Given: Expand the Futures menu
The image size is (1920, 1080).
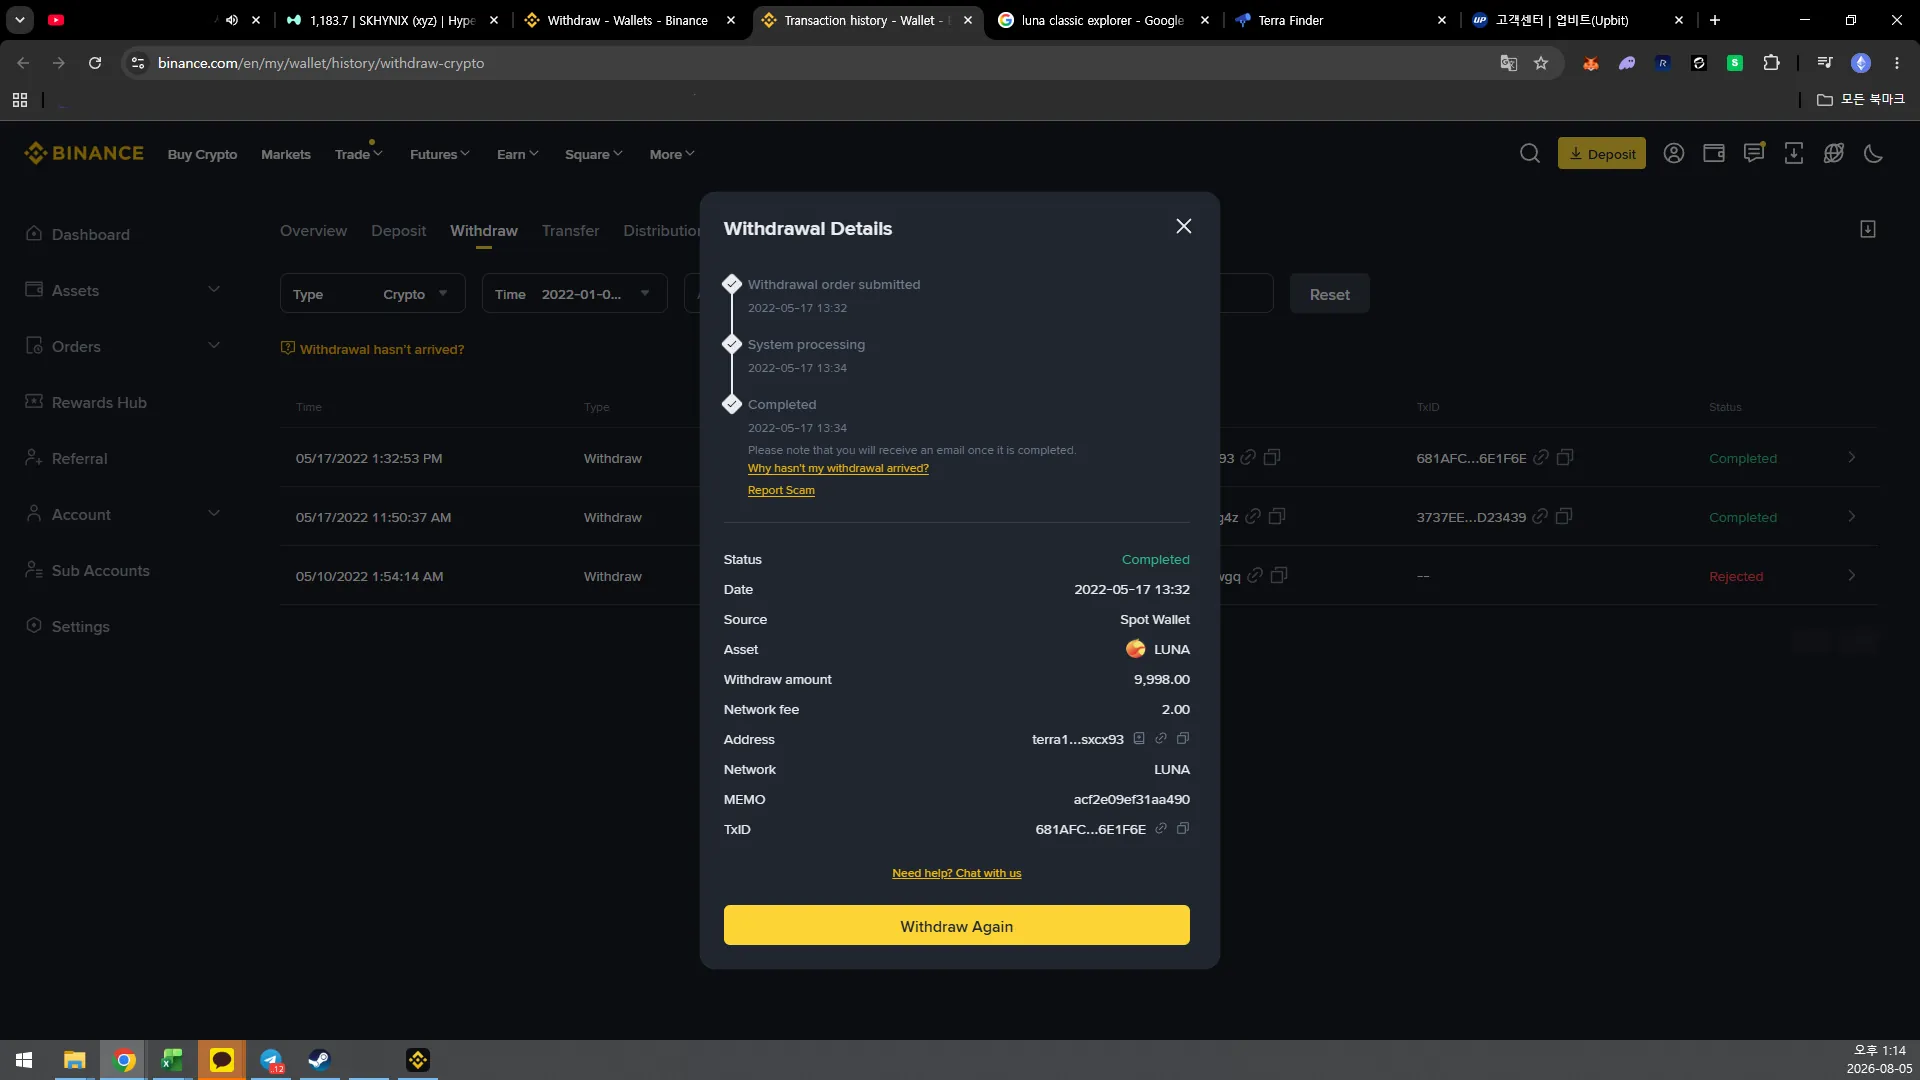Looking at the screenshot, I should click(x=439, y=154).
